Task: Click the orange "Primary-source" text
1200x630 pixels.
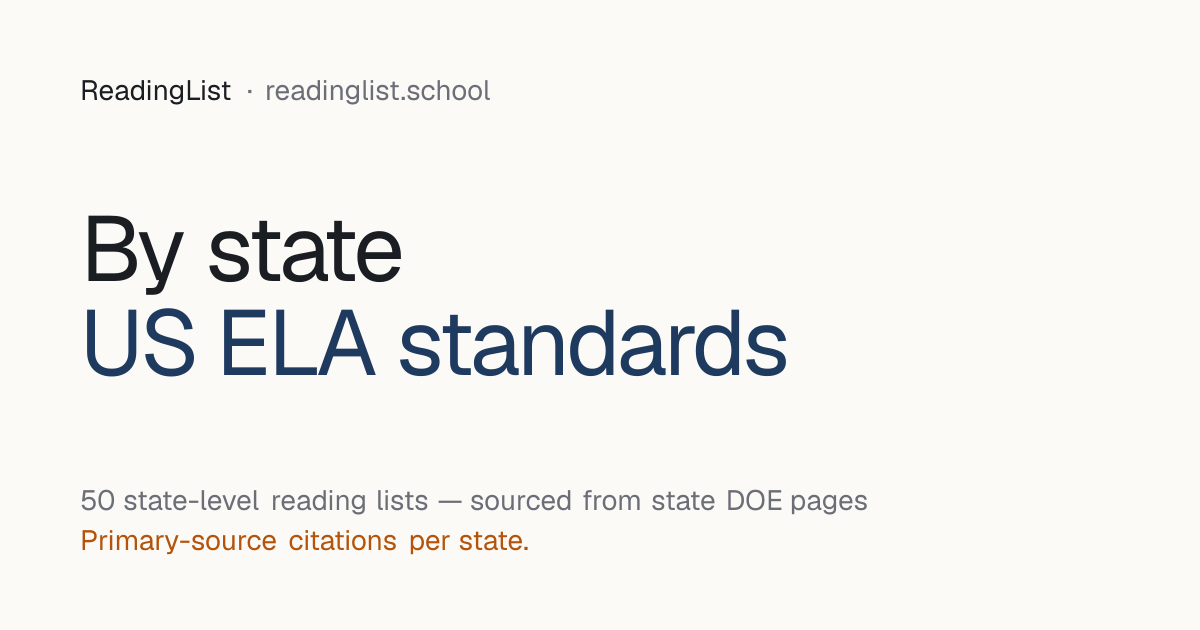Action: [179, 541]
